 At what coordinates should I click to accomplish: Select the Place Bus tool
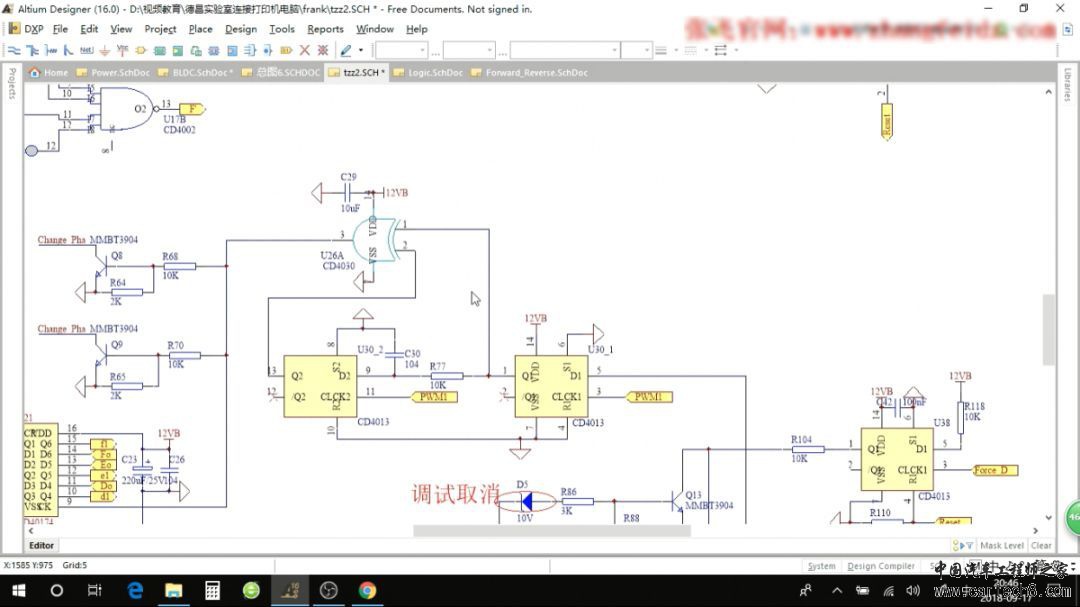point(32,50)
